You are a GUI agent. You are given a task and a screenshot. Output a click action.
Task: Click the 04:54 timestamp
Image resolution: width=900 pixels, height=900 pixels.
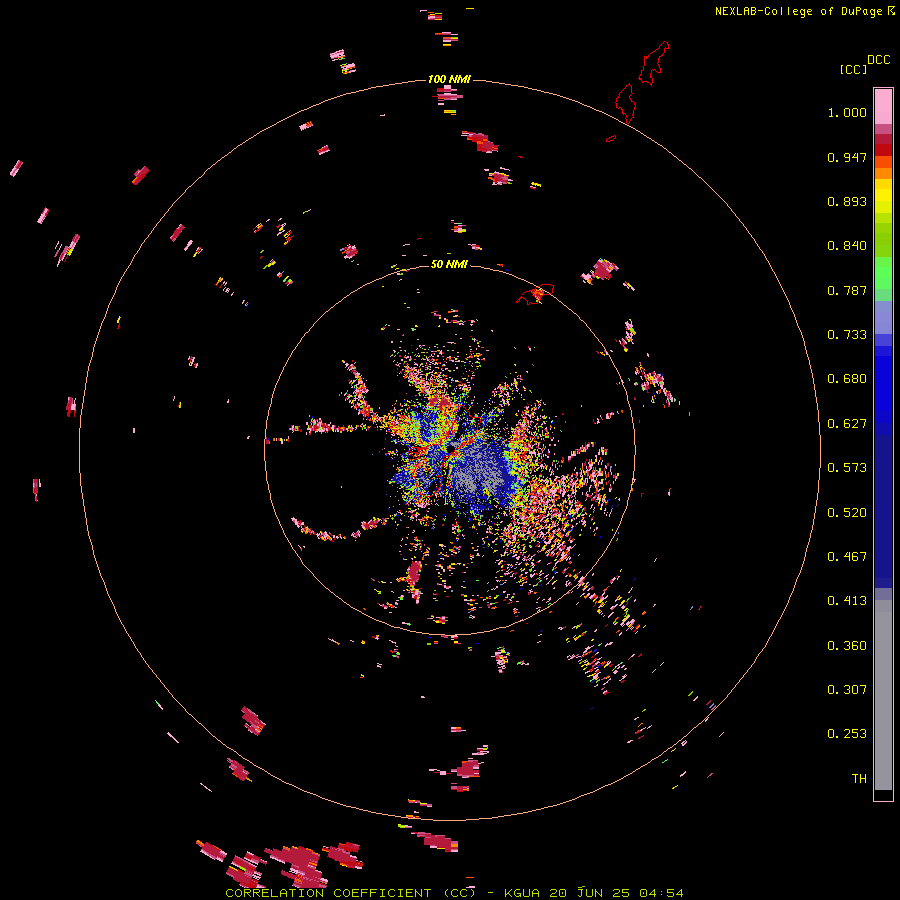(x=662, y=893)
